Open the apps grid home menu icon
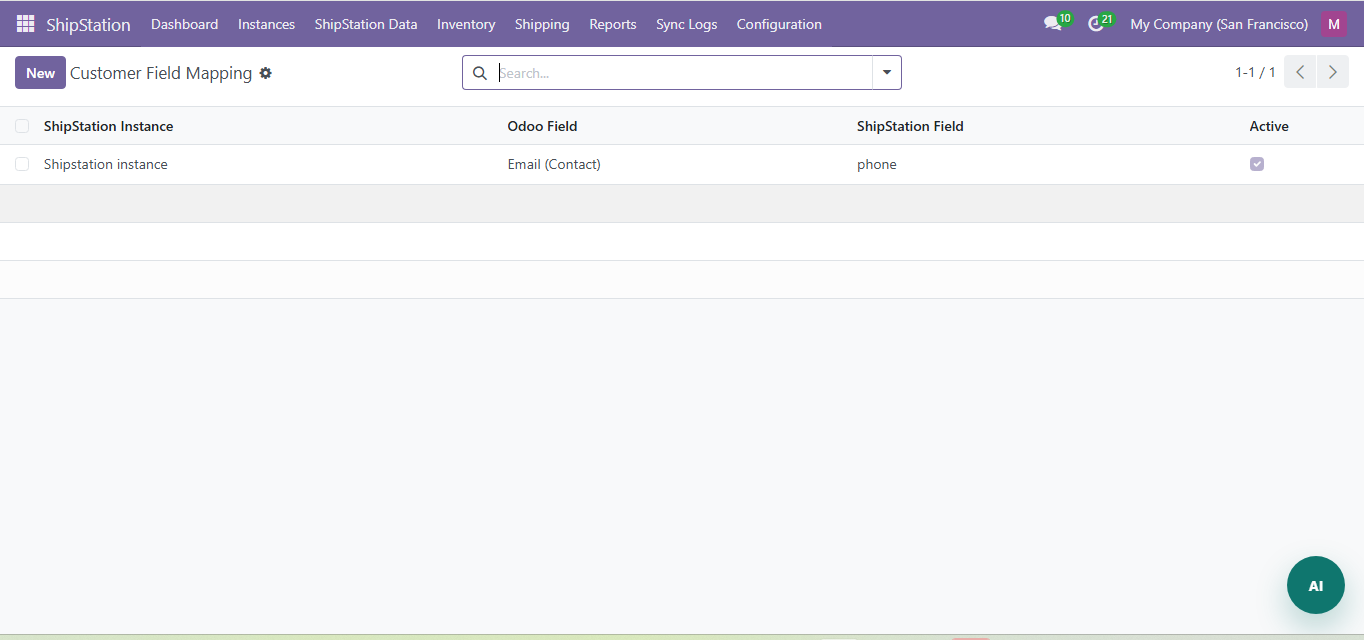This screenshot has width=1364, height=640. (25, 24)
